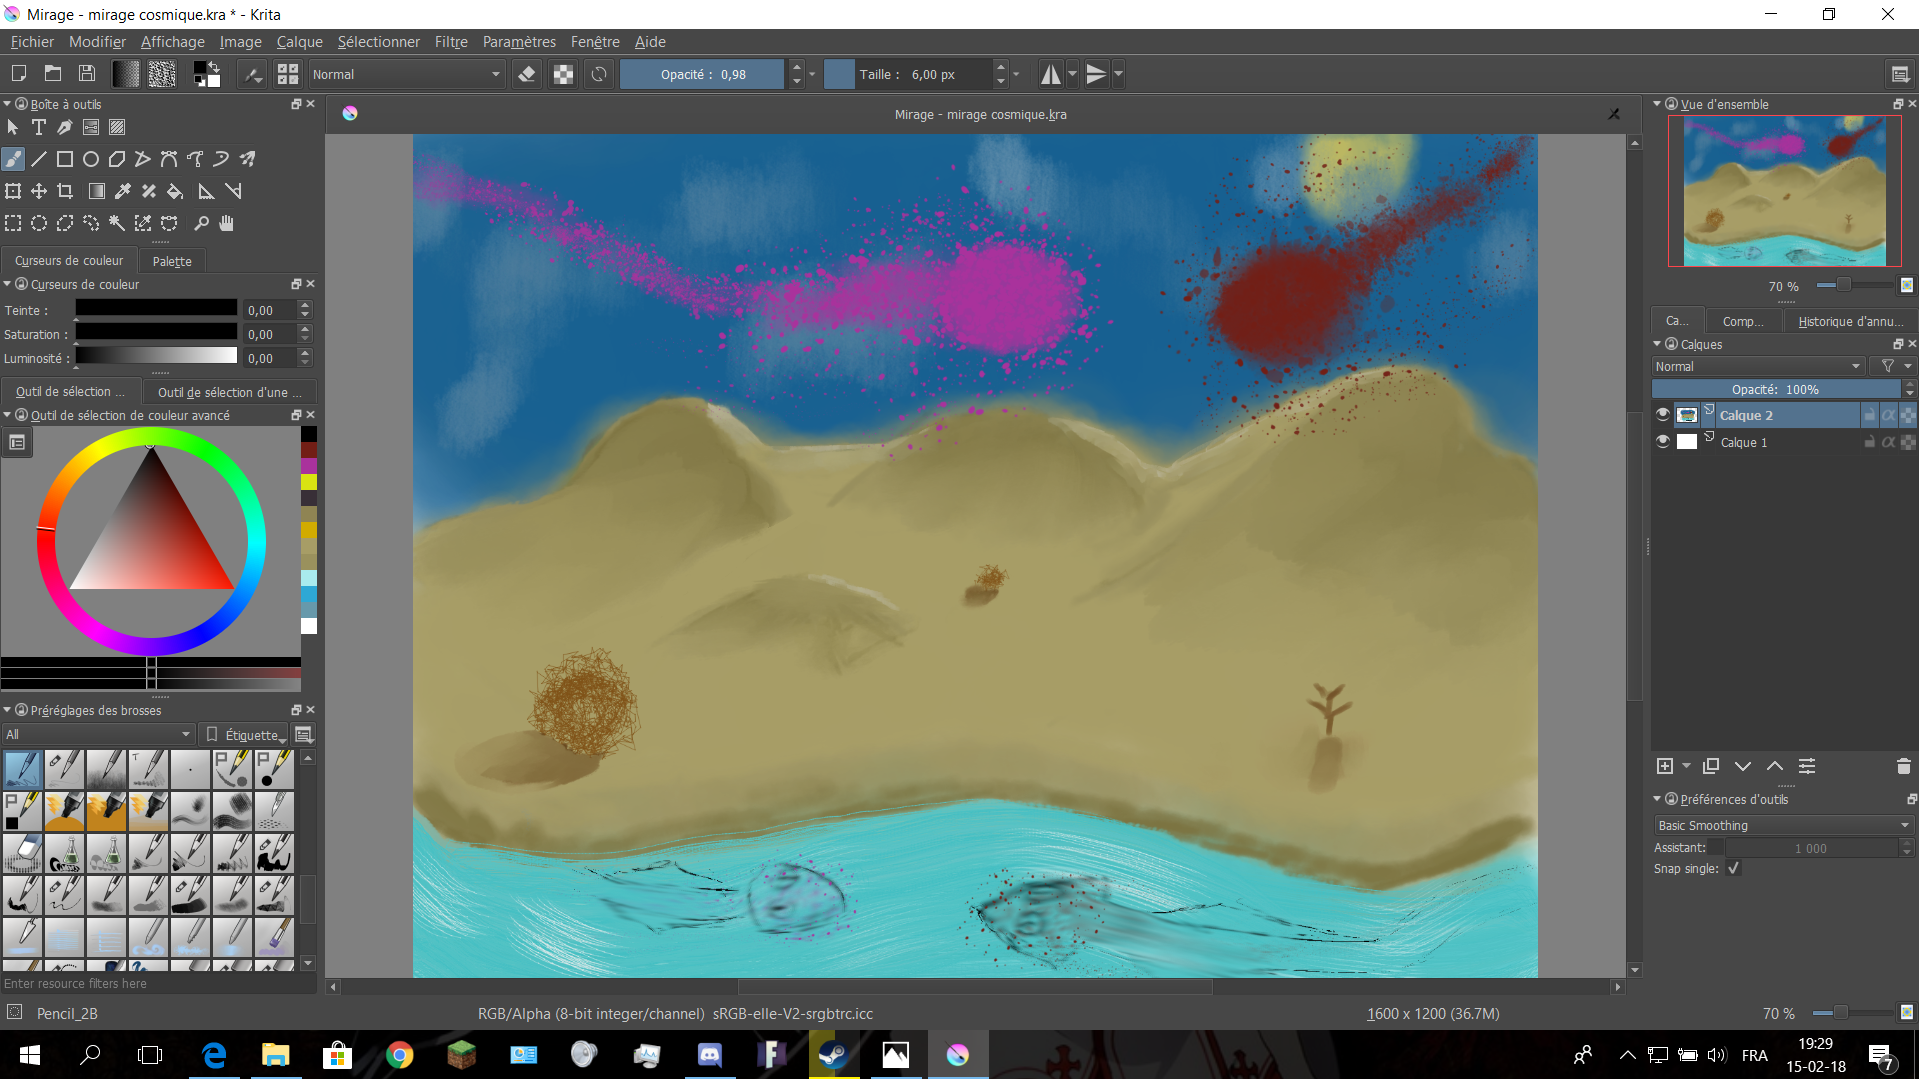The width and height of the screenshot is (1919, 1079).
Task: Open Basic Smoothing dropdown
Action: pos(1782,825)
